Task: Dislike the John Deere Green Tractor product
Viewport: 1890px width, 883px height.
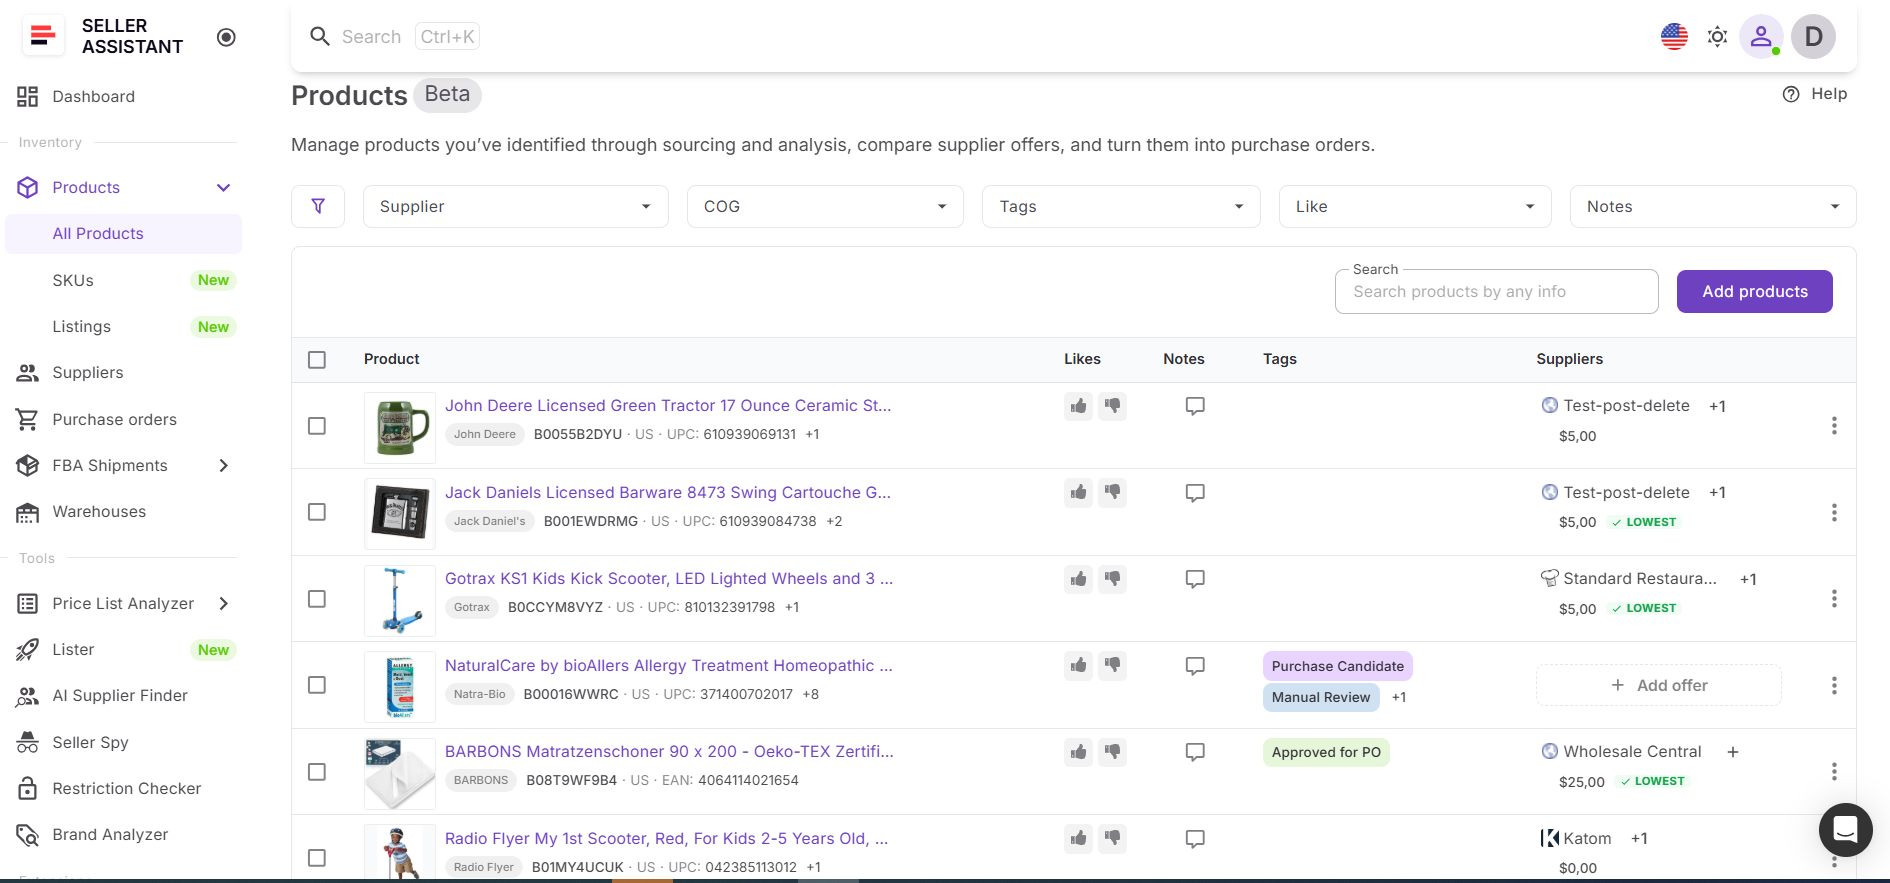Action: [x=1112, y=406]
